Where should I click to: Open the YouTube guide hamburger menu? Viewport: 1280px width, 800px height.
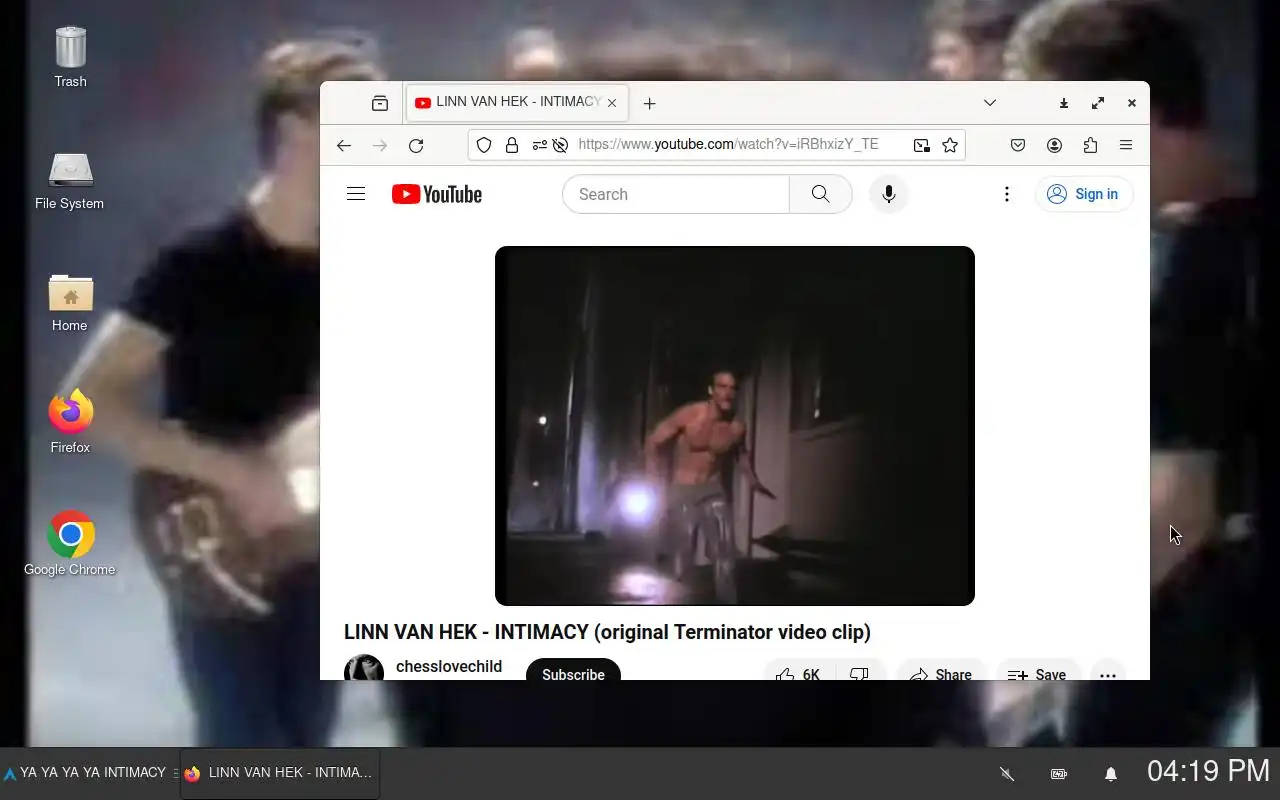pos(356,194)
